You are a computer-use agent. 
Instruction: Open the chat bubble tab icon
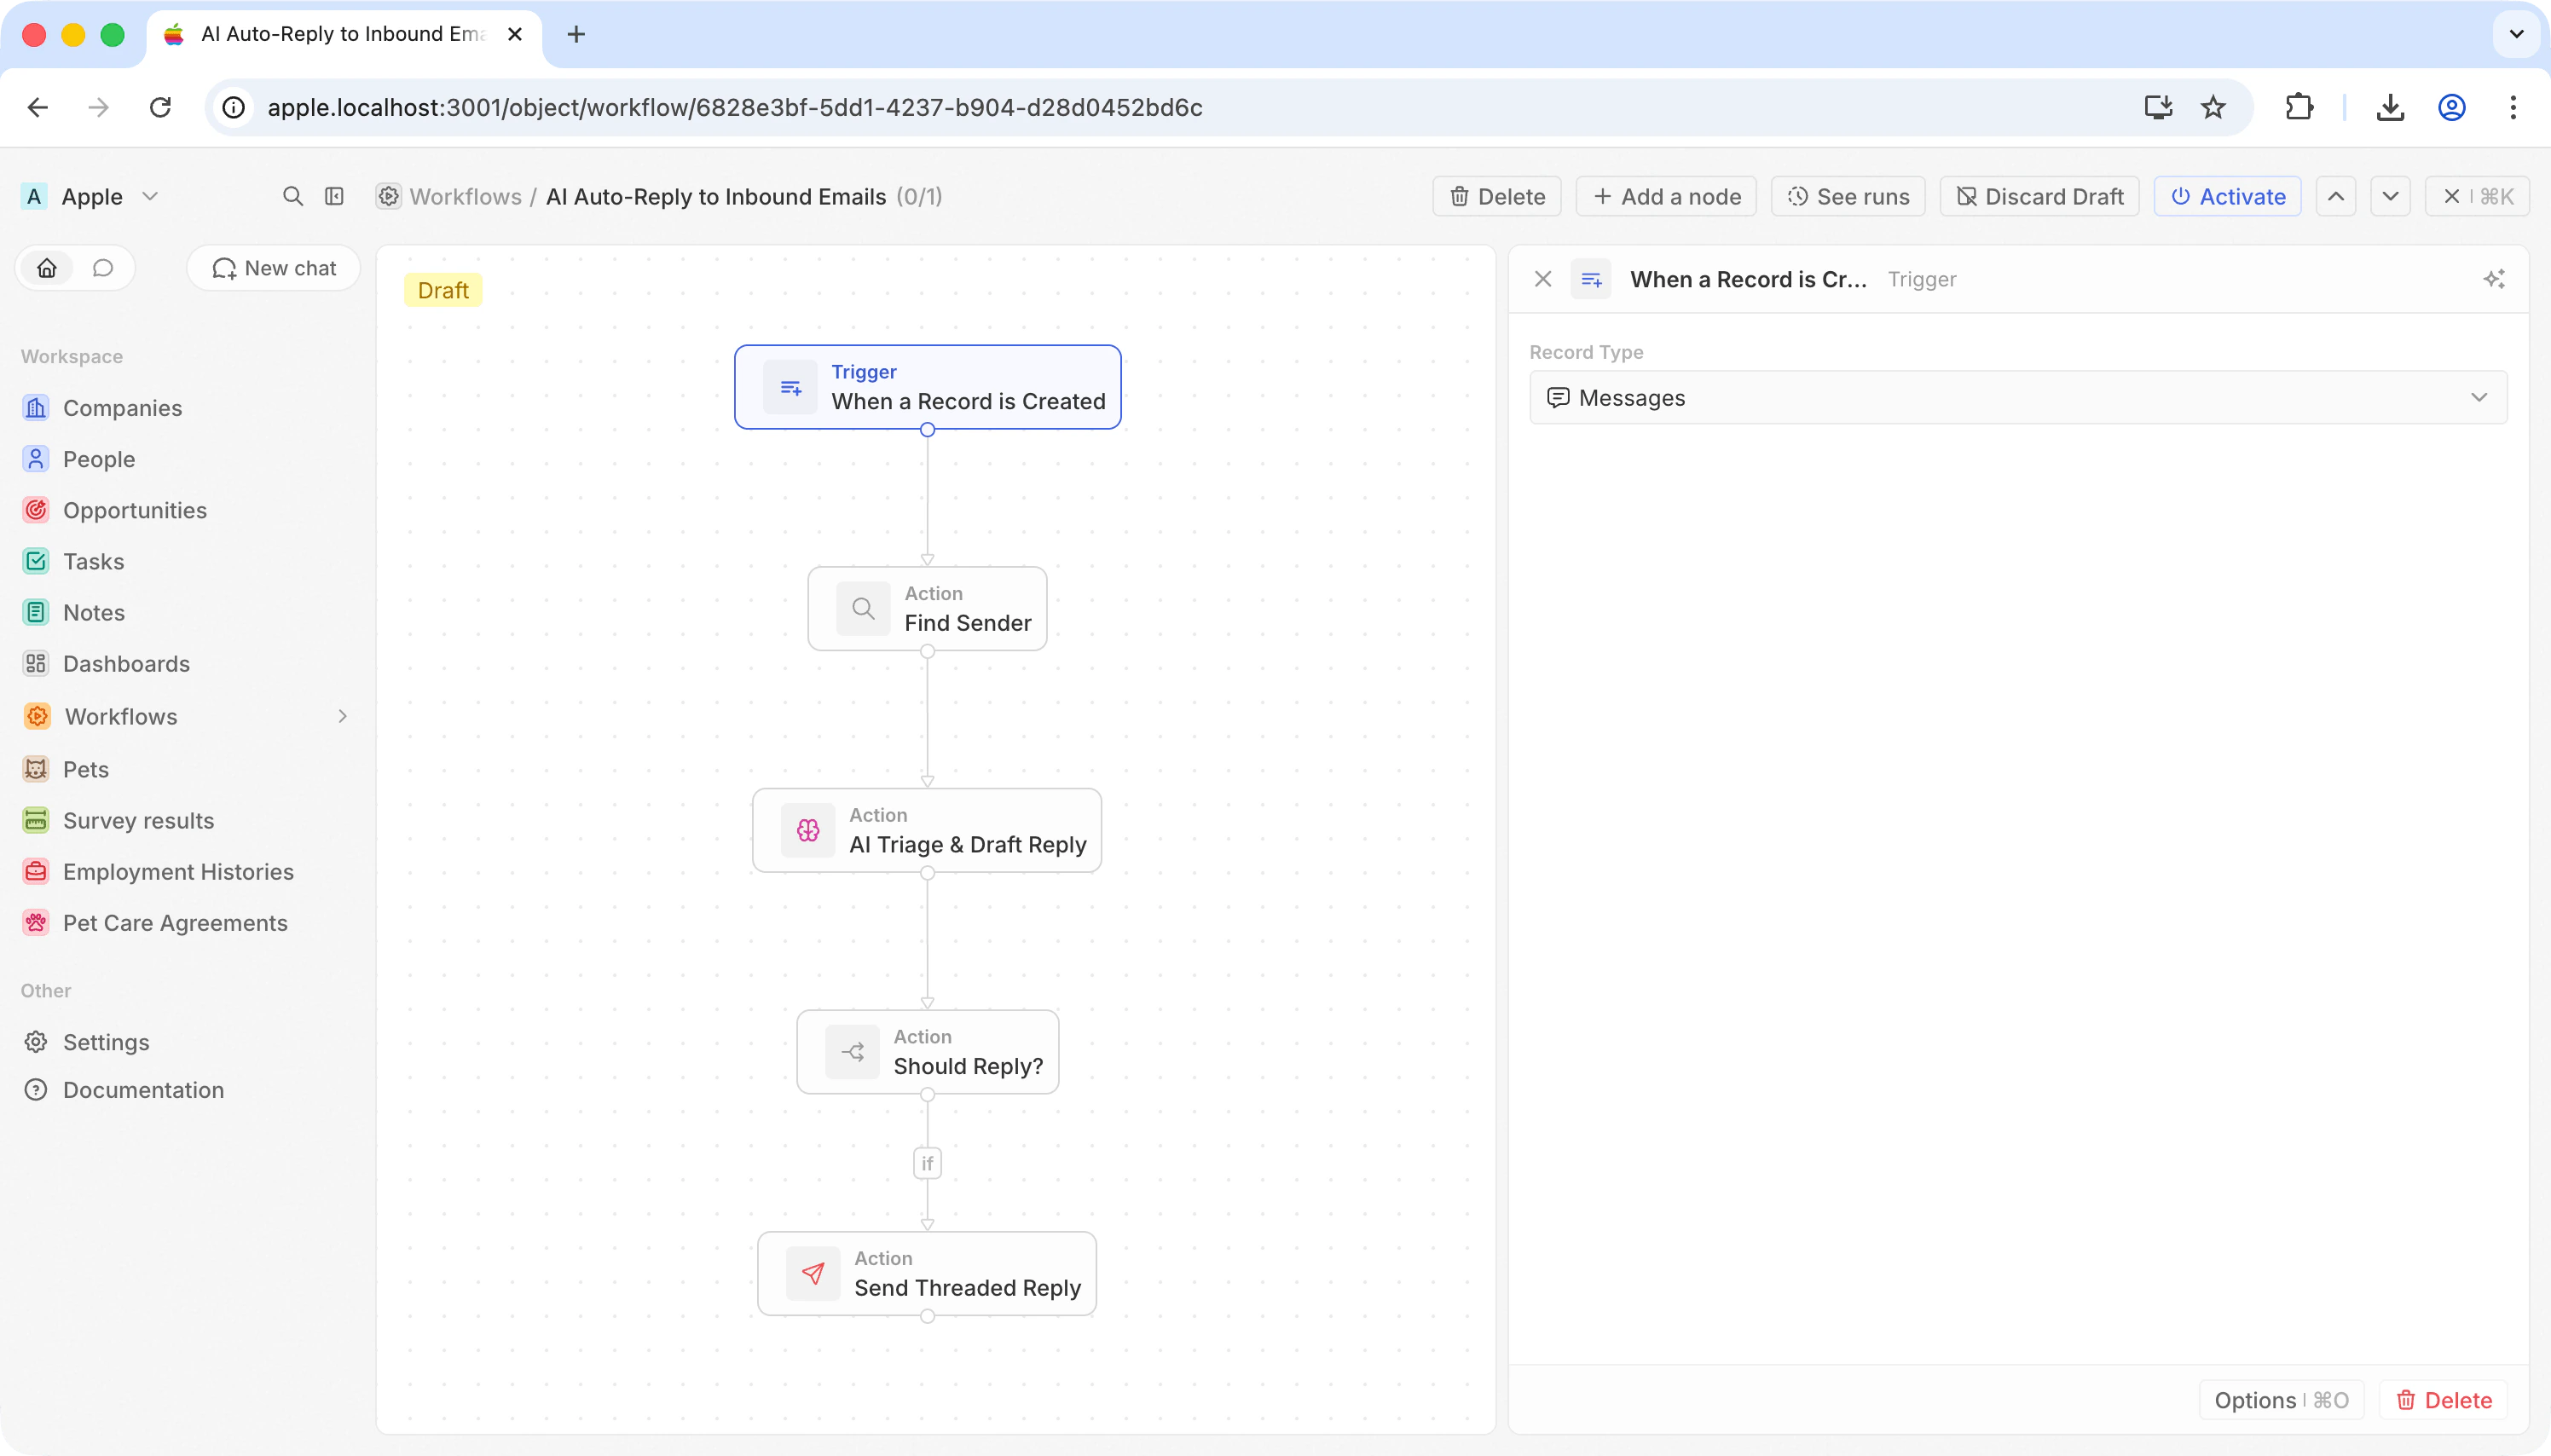pyautogui.click(x=103, y=268)
